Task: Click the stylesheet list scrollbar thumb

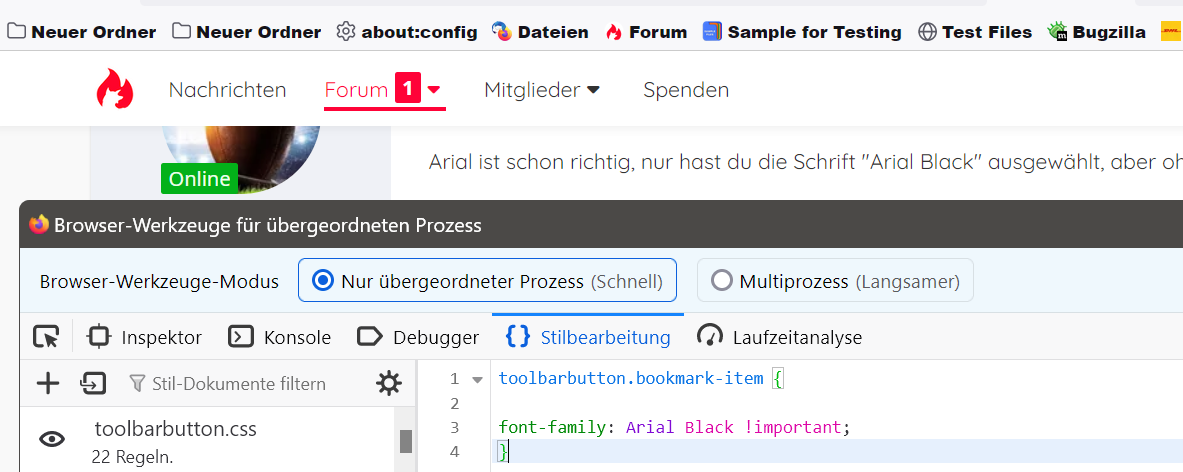Action: pos(406,441)
